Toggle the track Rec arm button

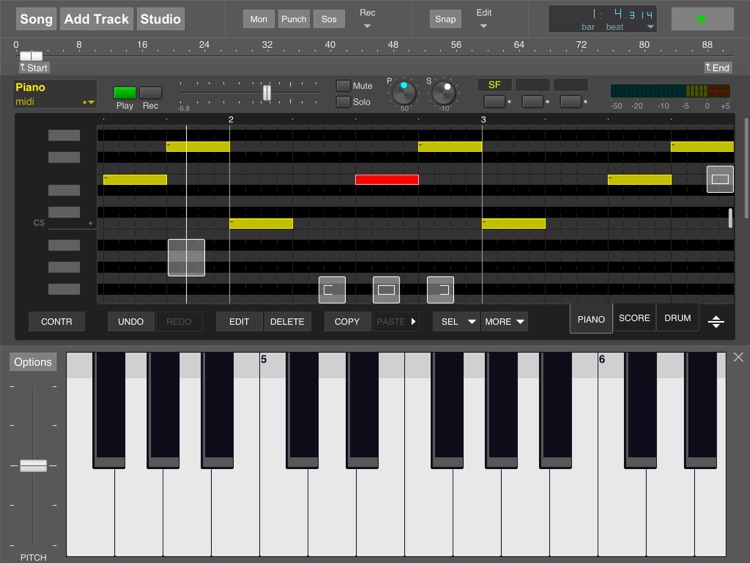click(x=150, y=92)
